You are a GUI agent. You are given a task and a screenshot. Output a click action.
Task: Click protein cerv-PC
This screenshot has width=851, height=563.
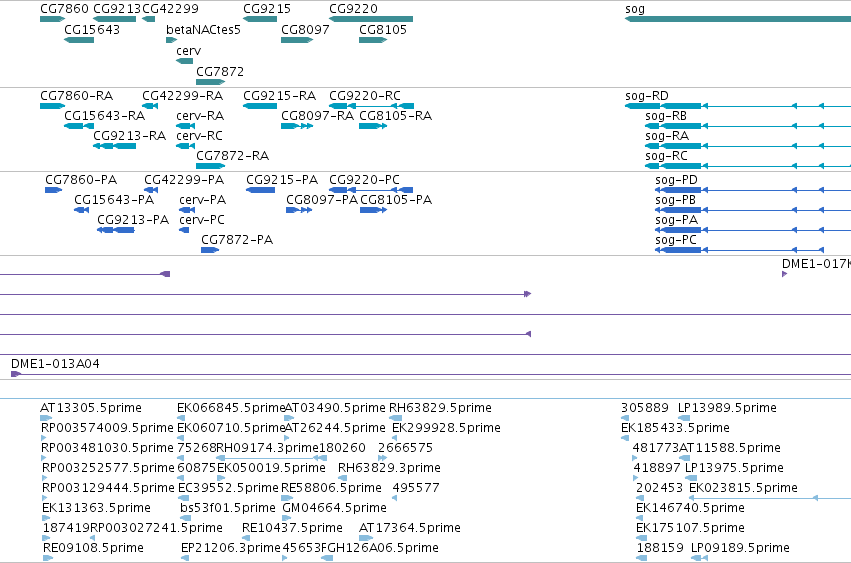point(202,220)
